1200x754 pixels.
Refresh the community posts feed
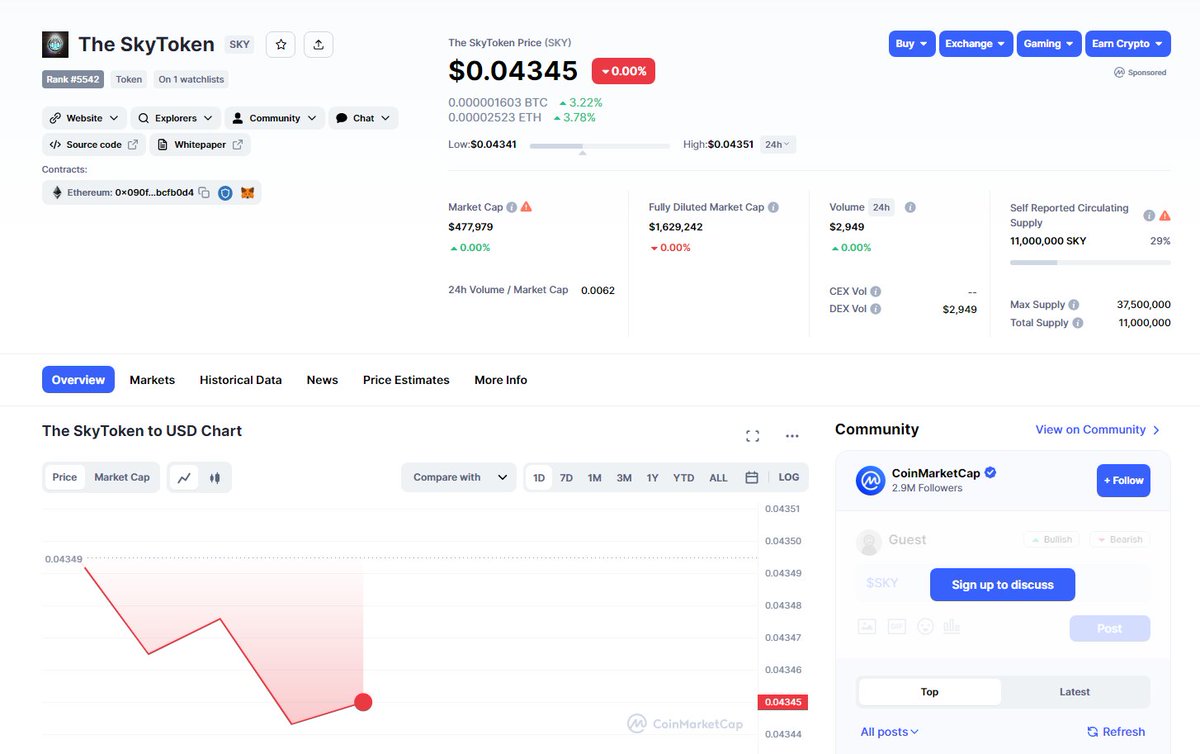click(1116, 731)
